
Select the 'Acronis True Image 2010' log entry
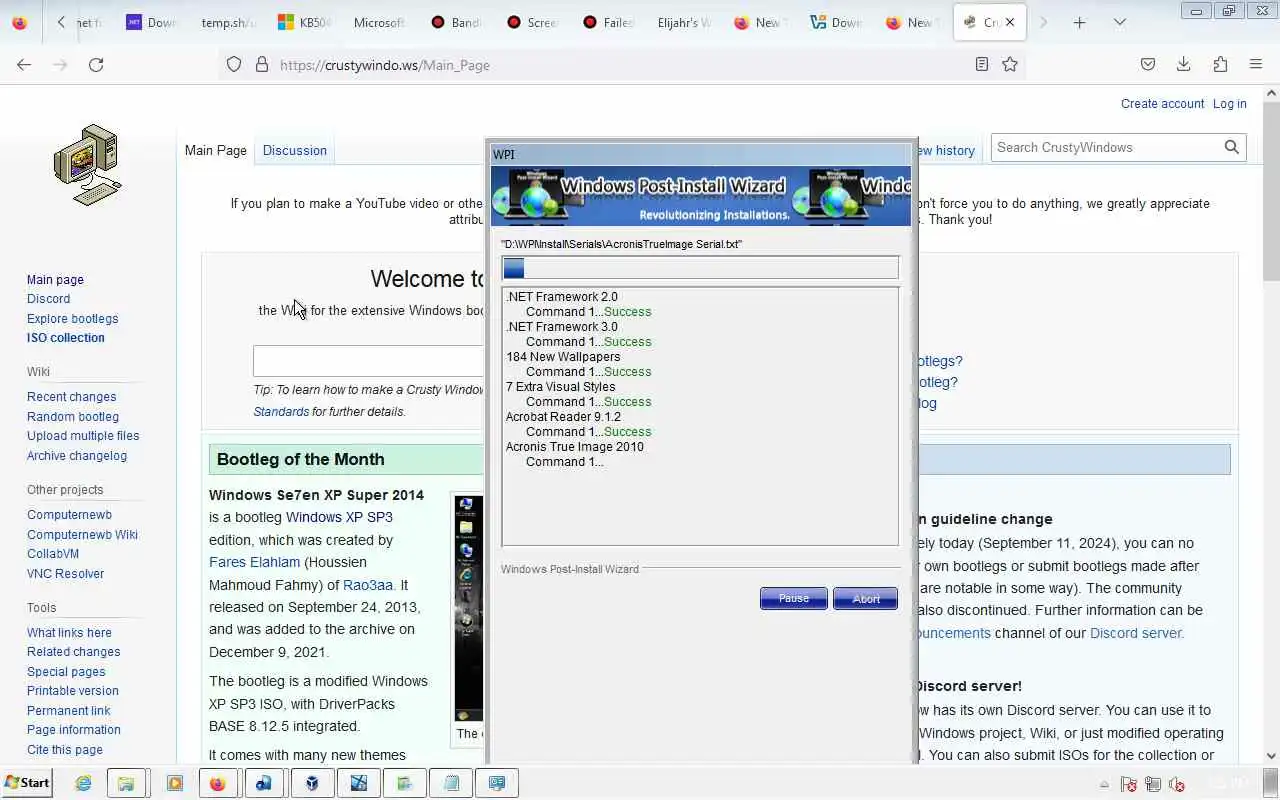pyautogui.click(x=574, y=447)
